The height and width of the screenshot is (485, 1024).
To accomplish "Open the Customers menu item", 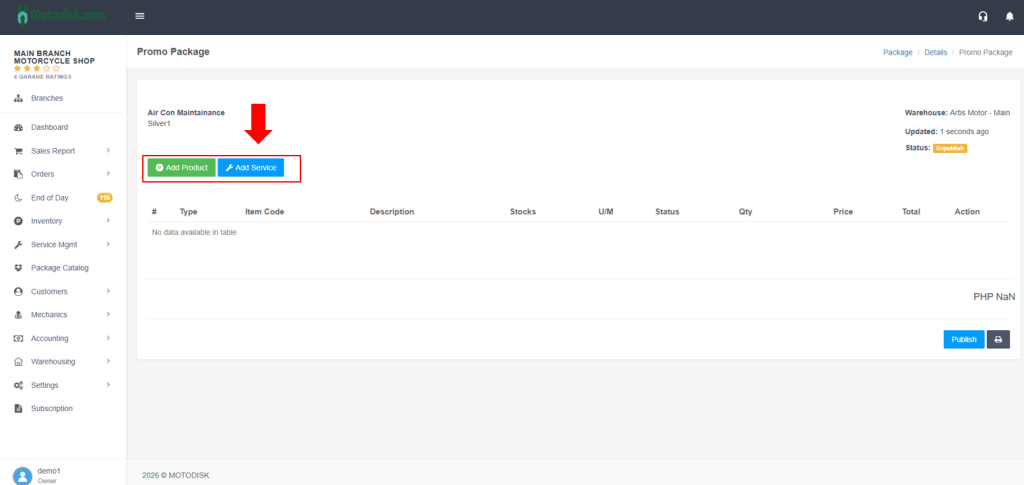I will 49,292.
